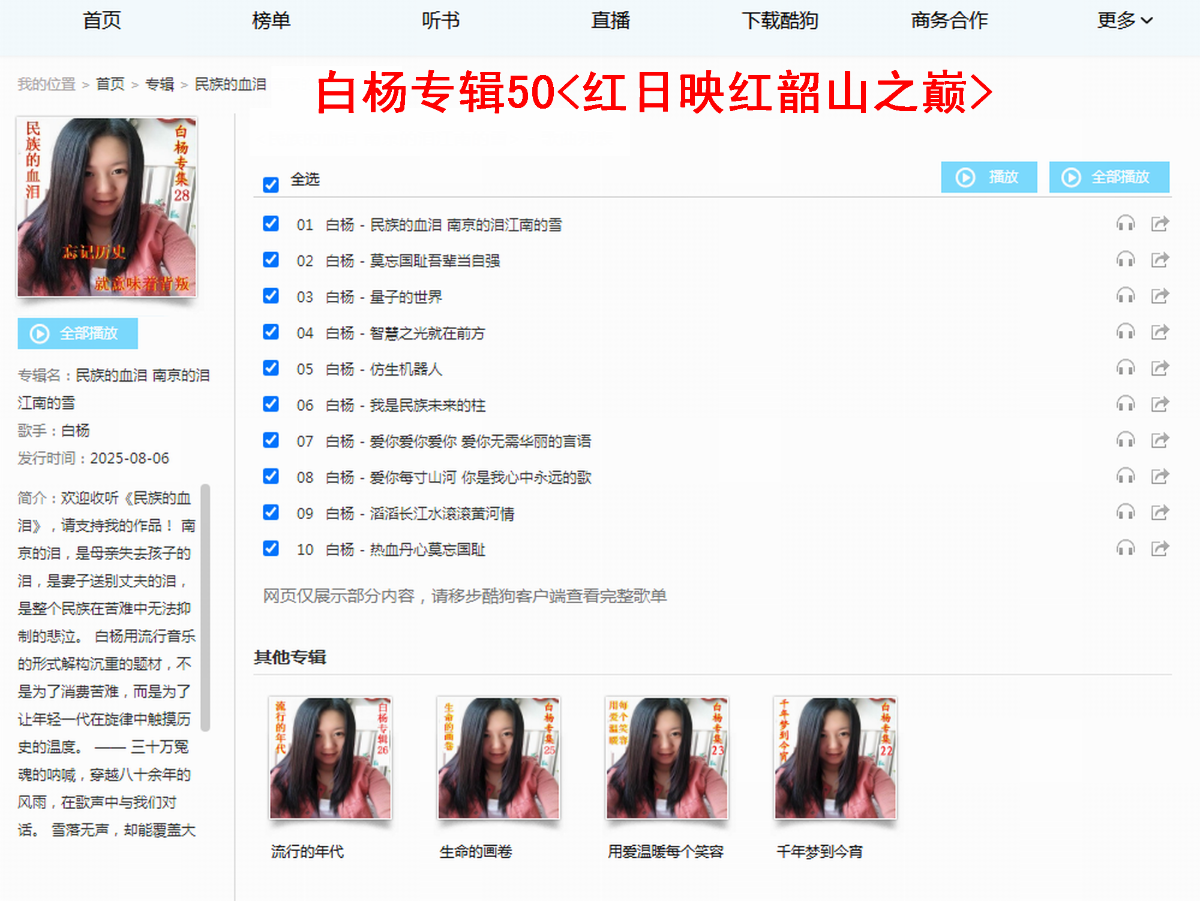The width and height of the screenshot is (1200, 901).
Task: Click headphone icon for 热血丹心莫忘国耻
Action: 1126,548
